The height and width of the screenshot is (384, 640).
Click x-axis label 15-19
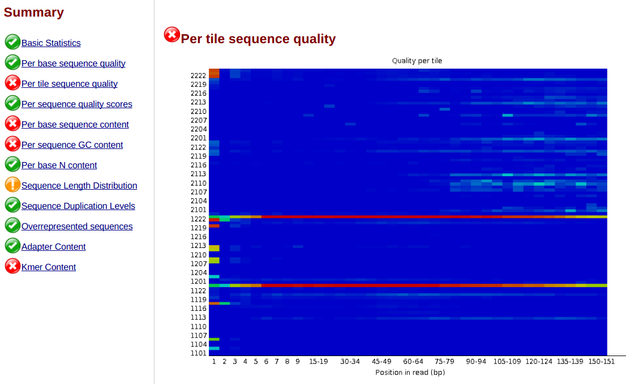pos(318,362)
